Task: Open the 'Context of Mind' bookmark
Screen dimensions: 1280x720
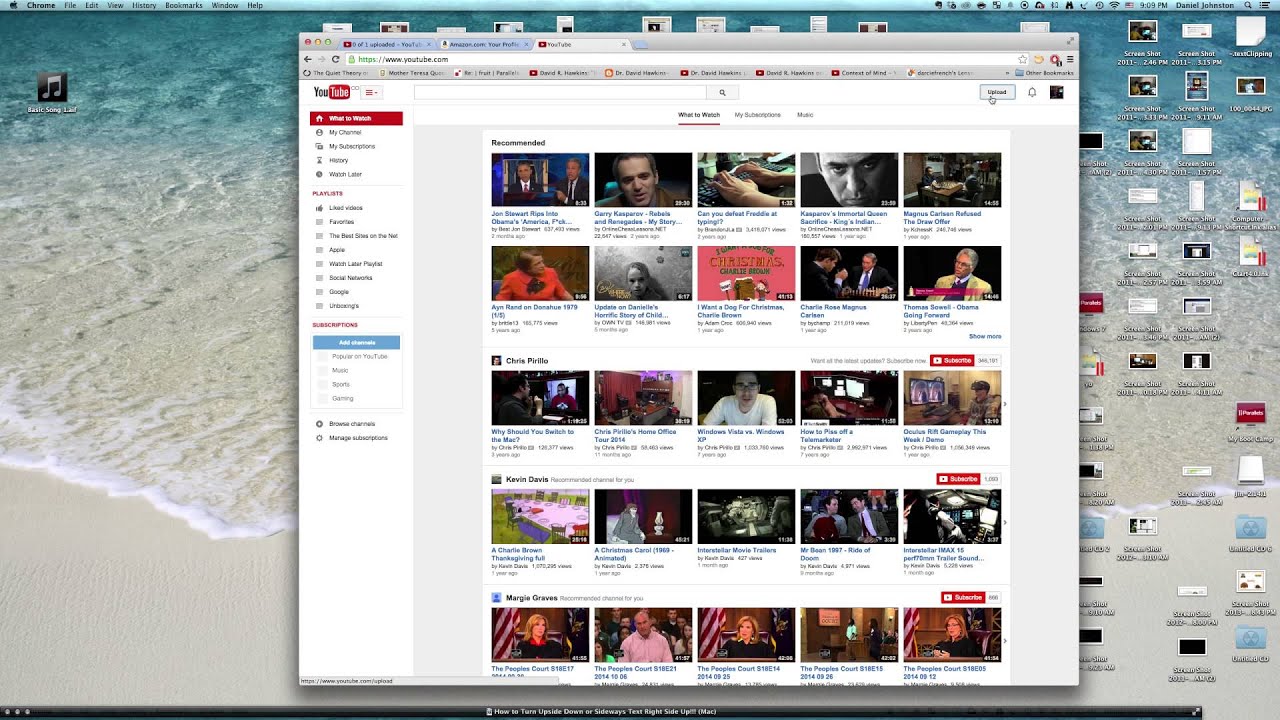Action: pyautogui.click(x=863, y=73)
